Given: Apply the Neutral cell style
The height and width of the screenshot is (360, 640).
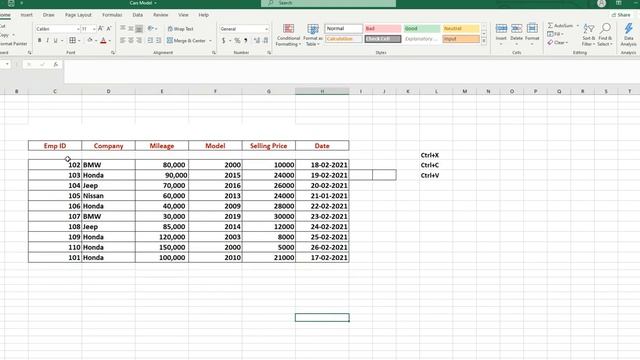Looking at the screenshot, I should click(x=461, y=29).
